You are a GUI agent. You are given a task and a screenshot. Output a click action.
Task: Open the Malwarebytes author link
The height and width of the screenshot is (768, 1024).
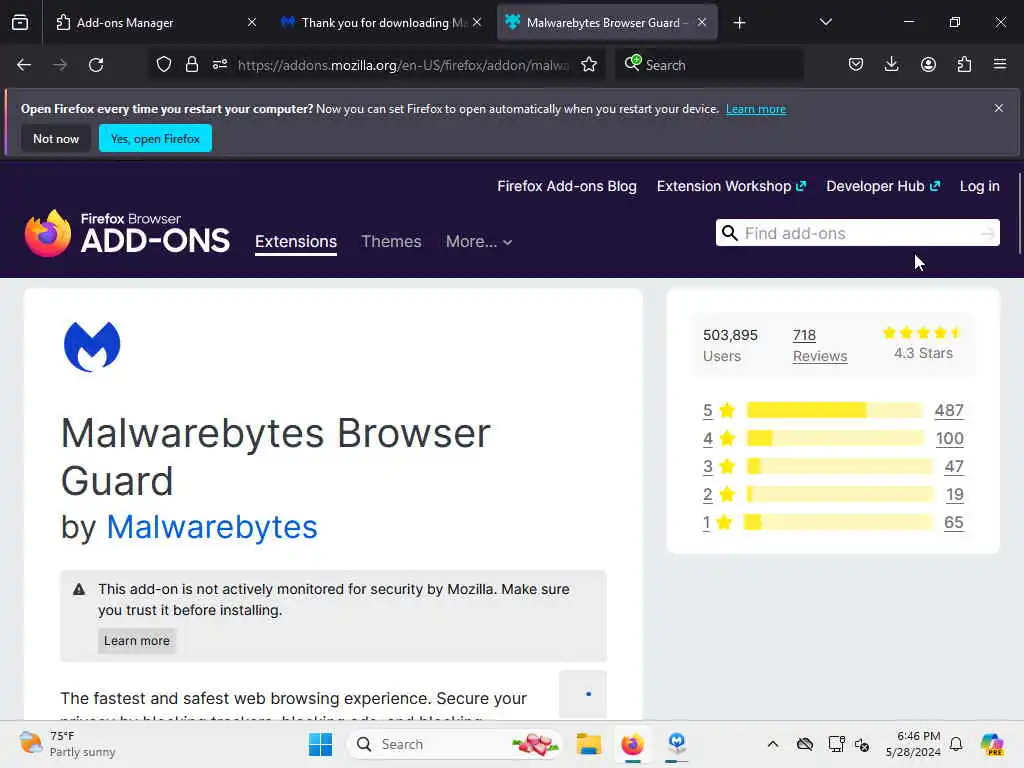pyautogui.click(x=212, y=527)
